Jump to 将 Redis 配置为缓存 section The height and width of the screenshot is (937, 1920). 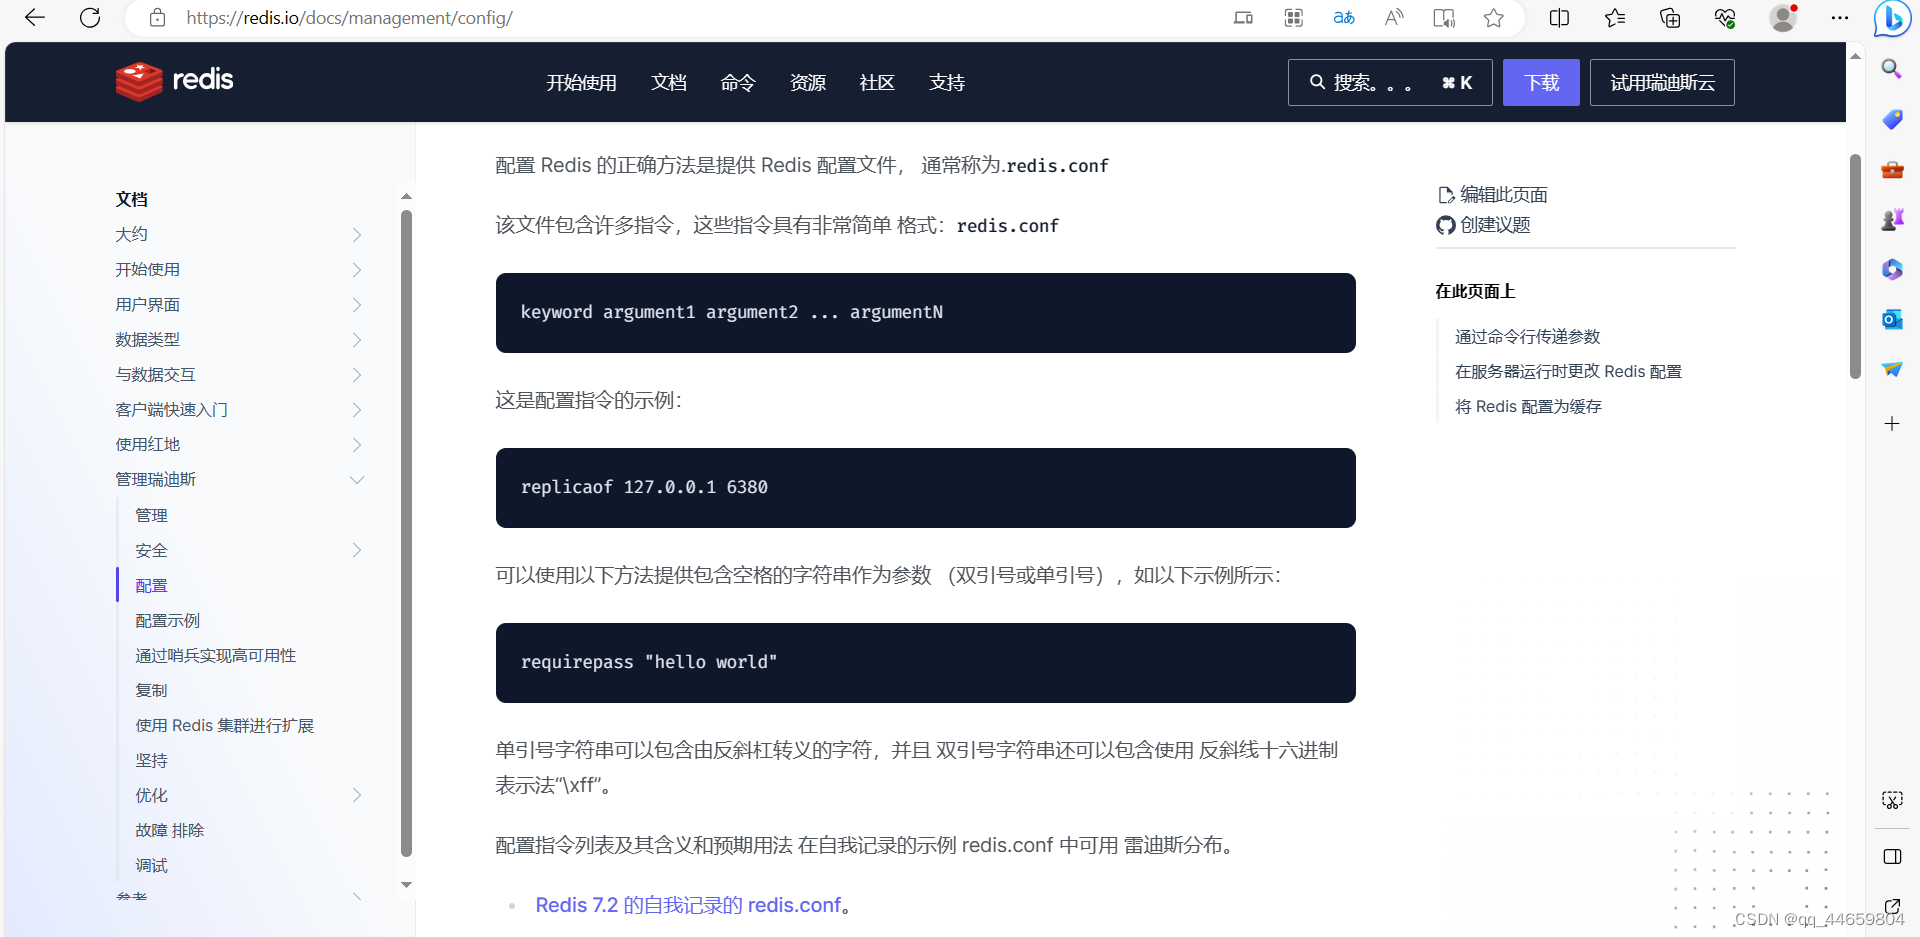point(1528,407)
